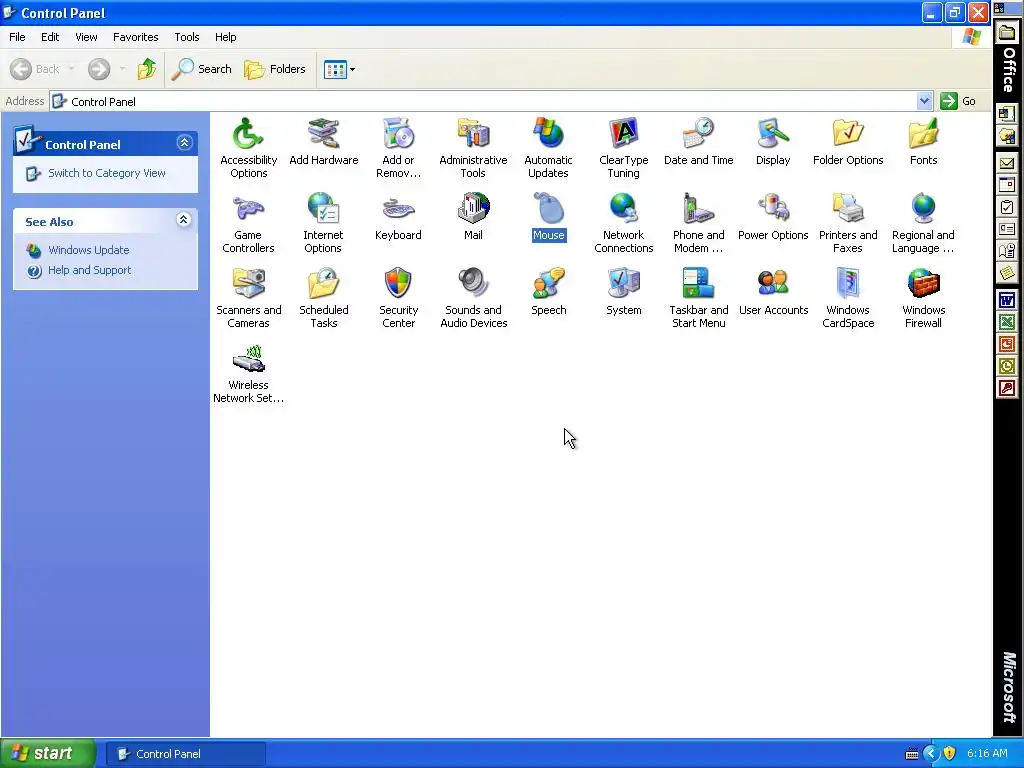Screen dimensions: 1024x768
Task: Select the highlighted Mouse icon
Action: (549, 209)
